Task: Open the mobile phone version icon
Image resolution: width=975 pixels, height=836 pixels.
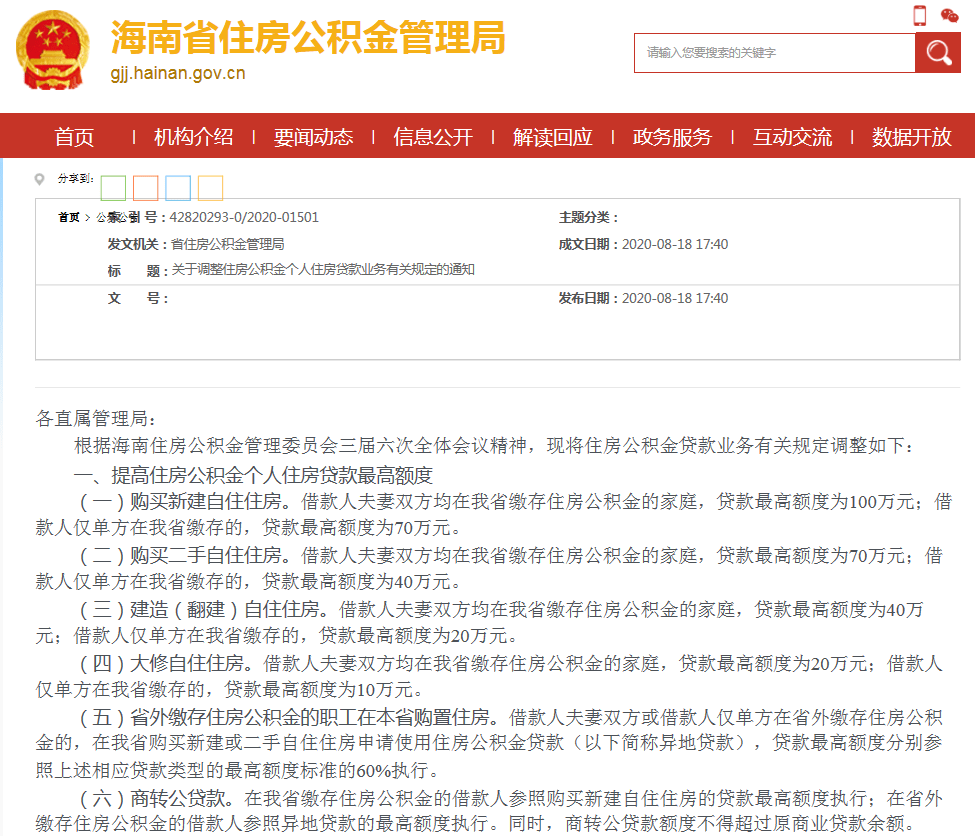Action: coord(920,15)
